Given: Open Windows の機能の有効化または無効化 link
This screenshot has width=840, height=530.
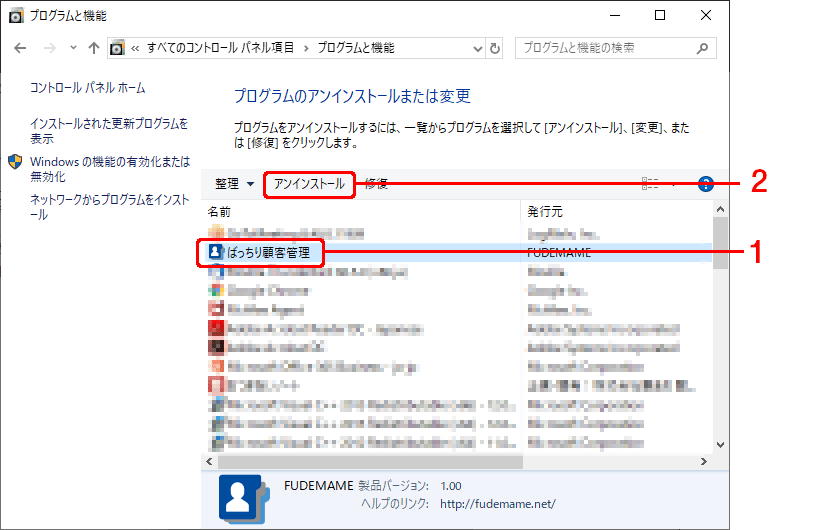Looking at the screenshot, I should [x=110, y=169].
